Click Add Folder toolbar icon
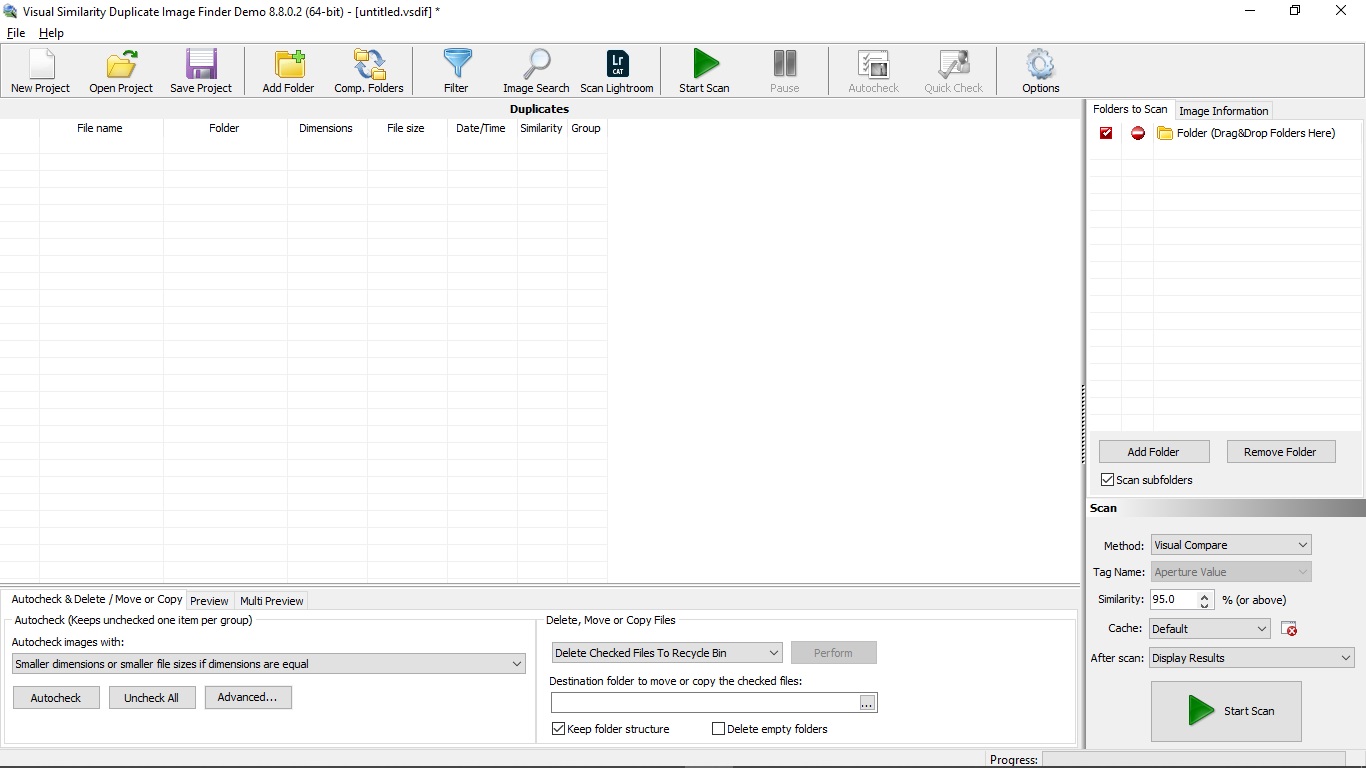Image resolution: width=1366 pixels, height=768 pixels. coord(289,64)
